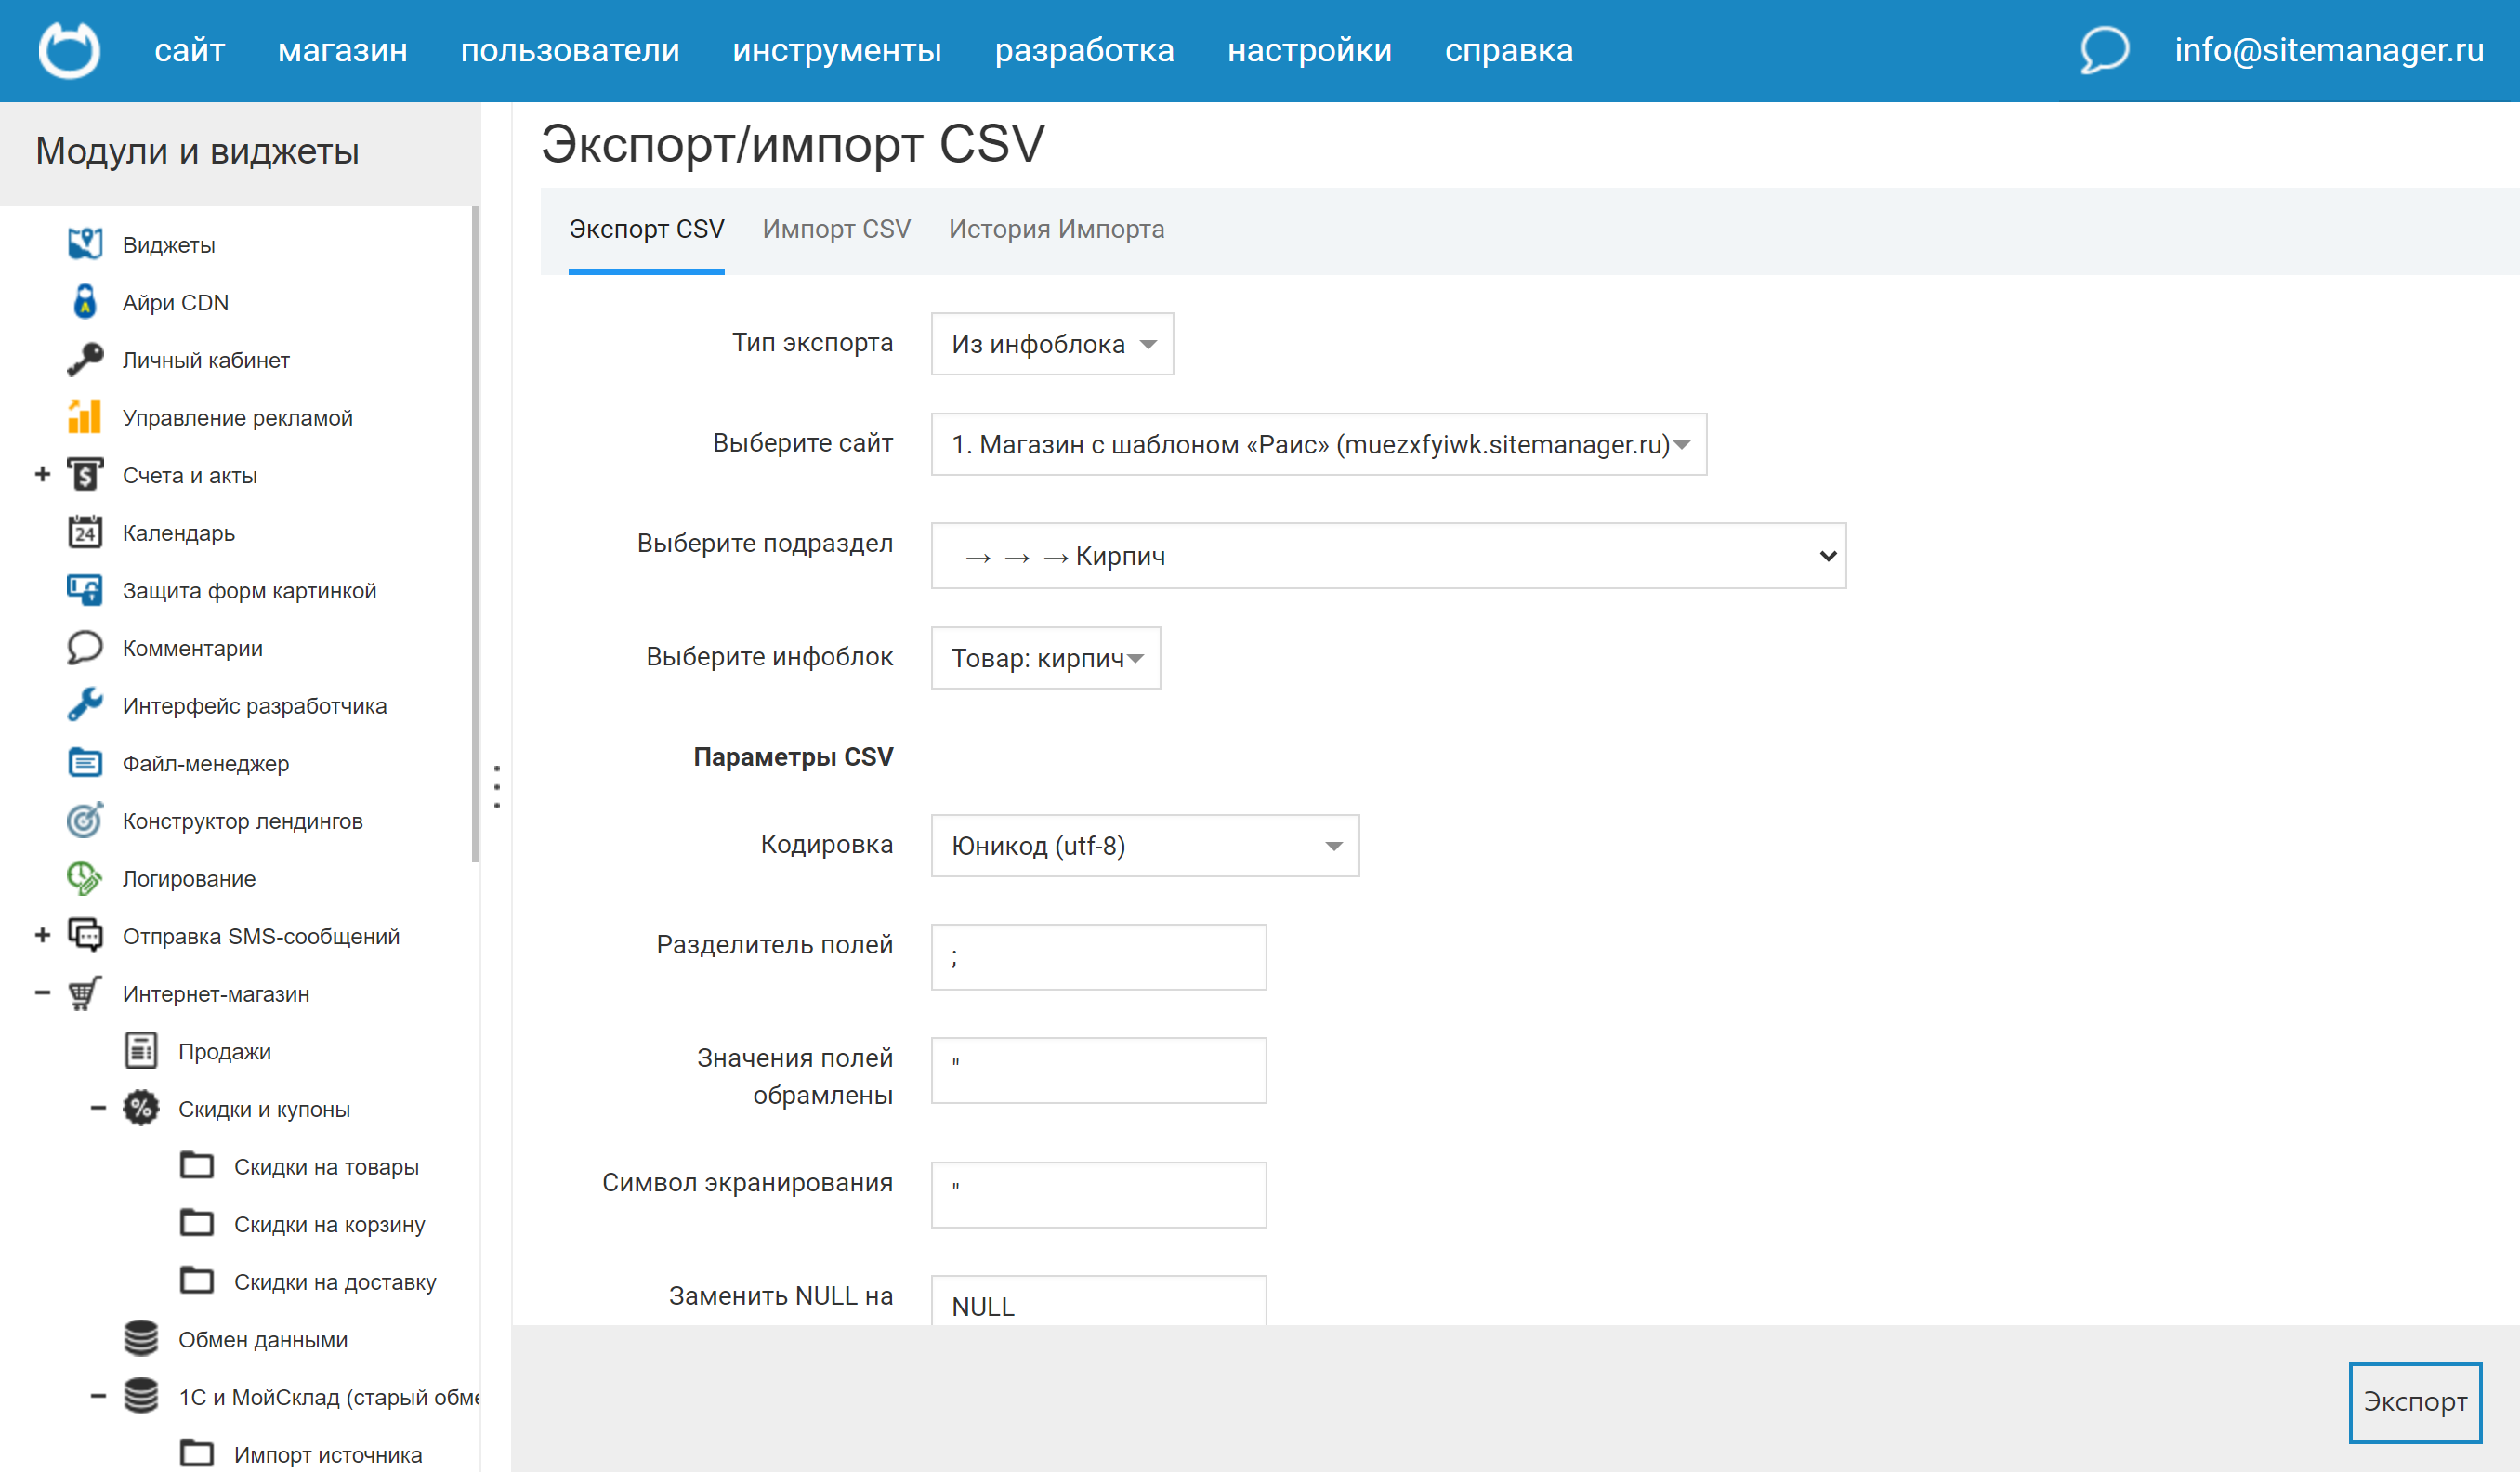
Task: Click the Файл-менеджер icon
Action: pos(85,763)
